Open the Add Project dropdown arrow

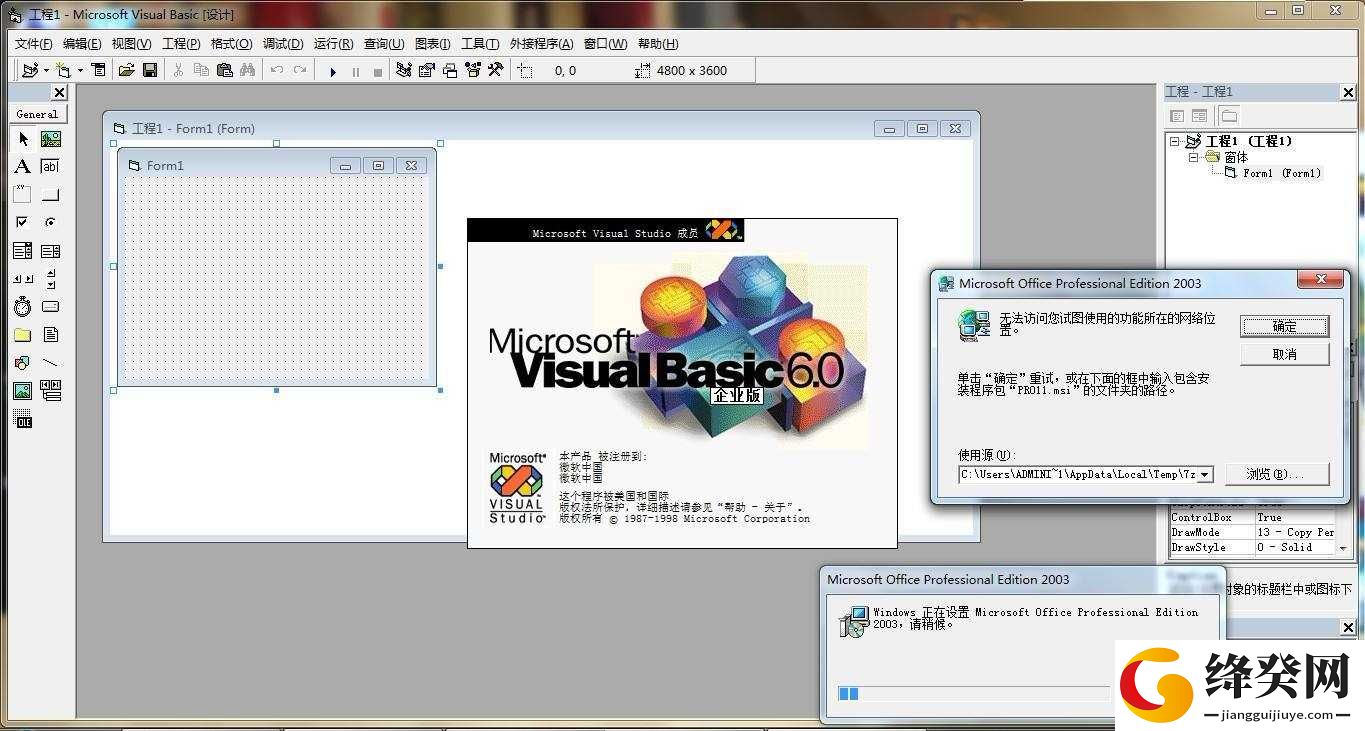pyautogui.click(x=45, y=71)
